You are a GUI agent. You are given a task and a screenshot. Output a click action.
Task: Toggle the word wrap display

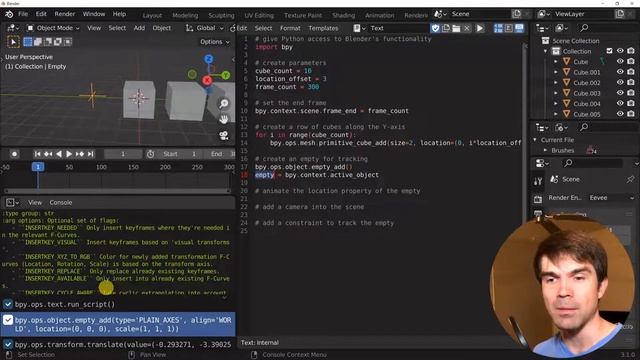(509, 28)
